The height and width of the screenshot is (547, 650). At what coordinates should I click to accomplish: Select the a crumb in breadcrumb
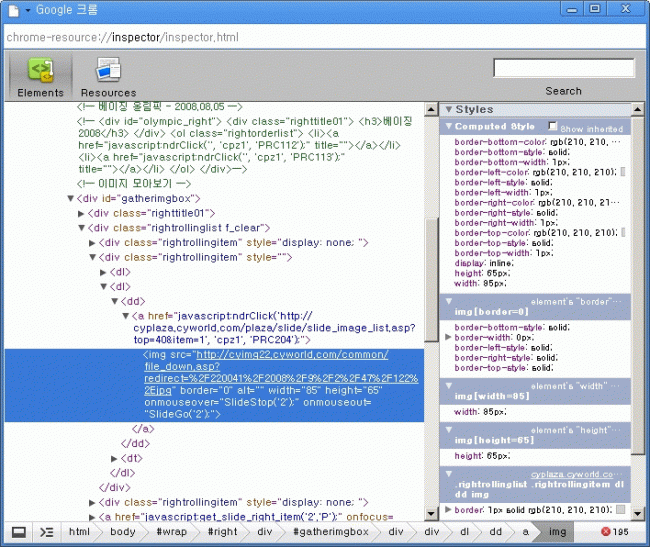click(526, 532)
